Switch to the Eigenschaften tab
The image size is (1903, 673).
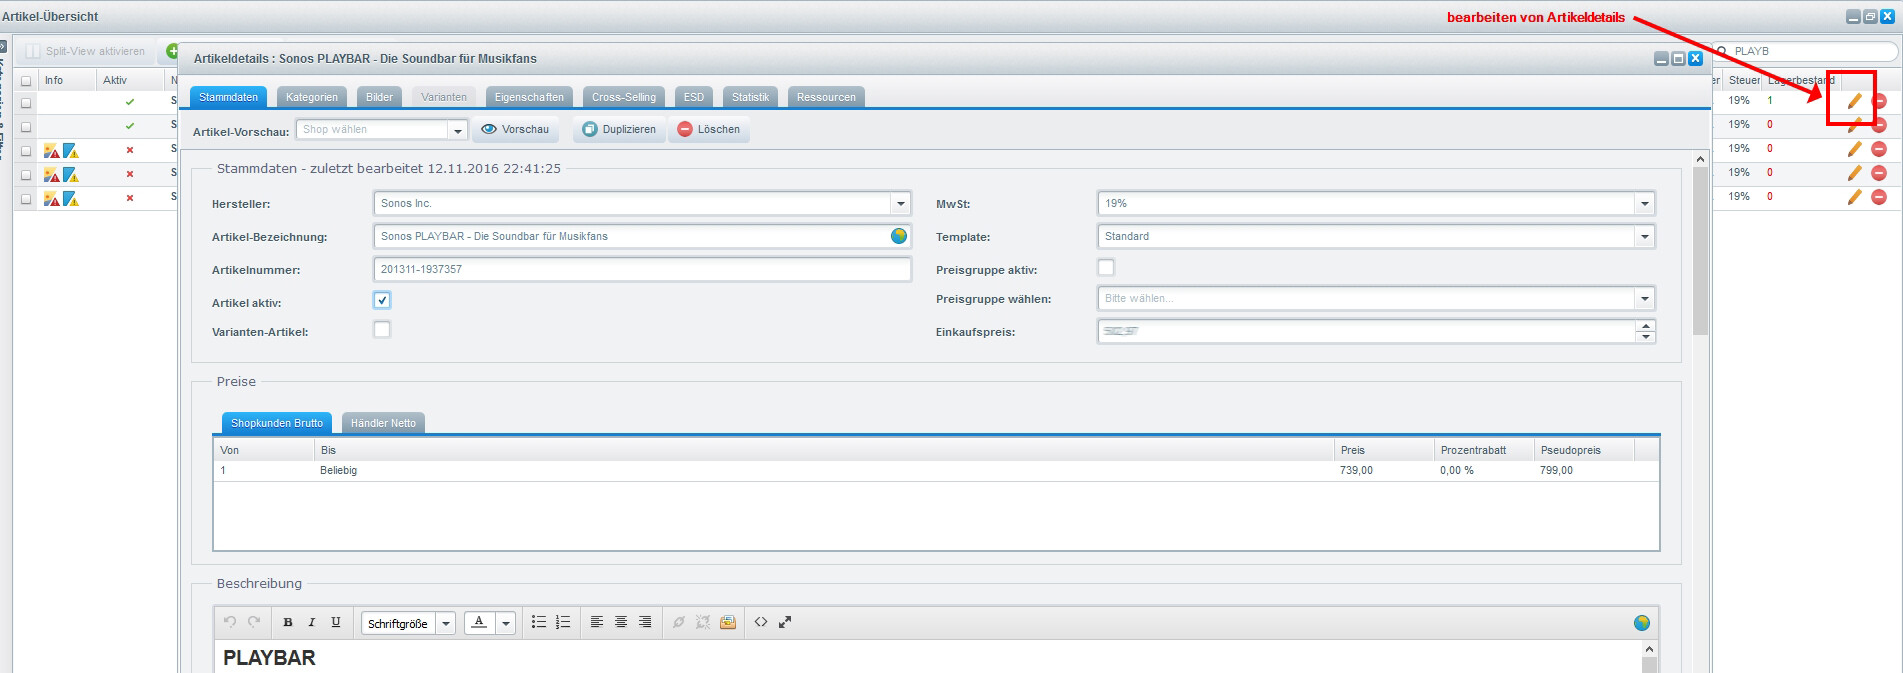(x=529, y=97)
